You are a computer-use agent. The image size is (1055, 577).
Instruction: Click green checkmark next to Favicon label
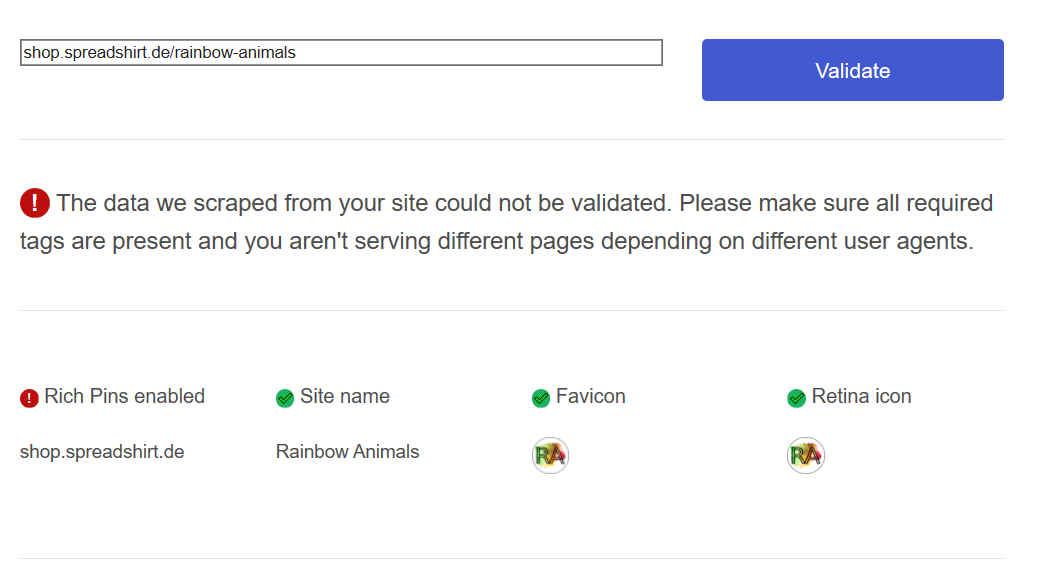[x=541, y=398]
